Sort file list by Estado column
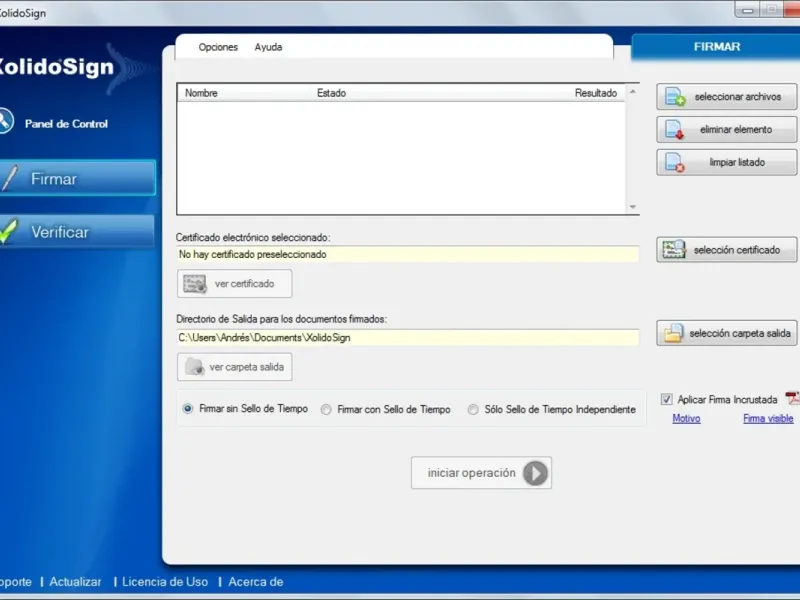The height and width of the screenshot is (600, 800). coord(332,93)
